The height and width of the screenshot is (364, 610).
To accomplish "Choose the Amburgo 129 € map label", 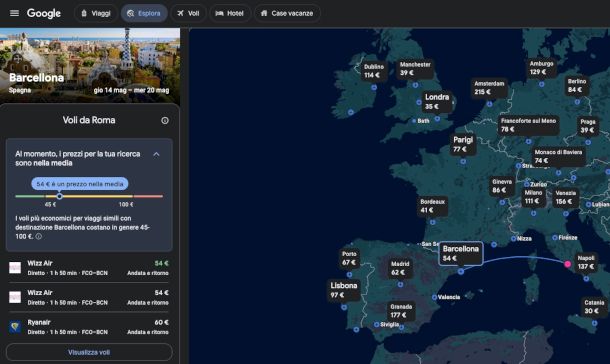I will pos(541,68).
